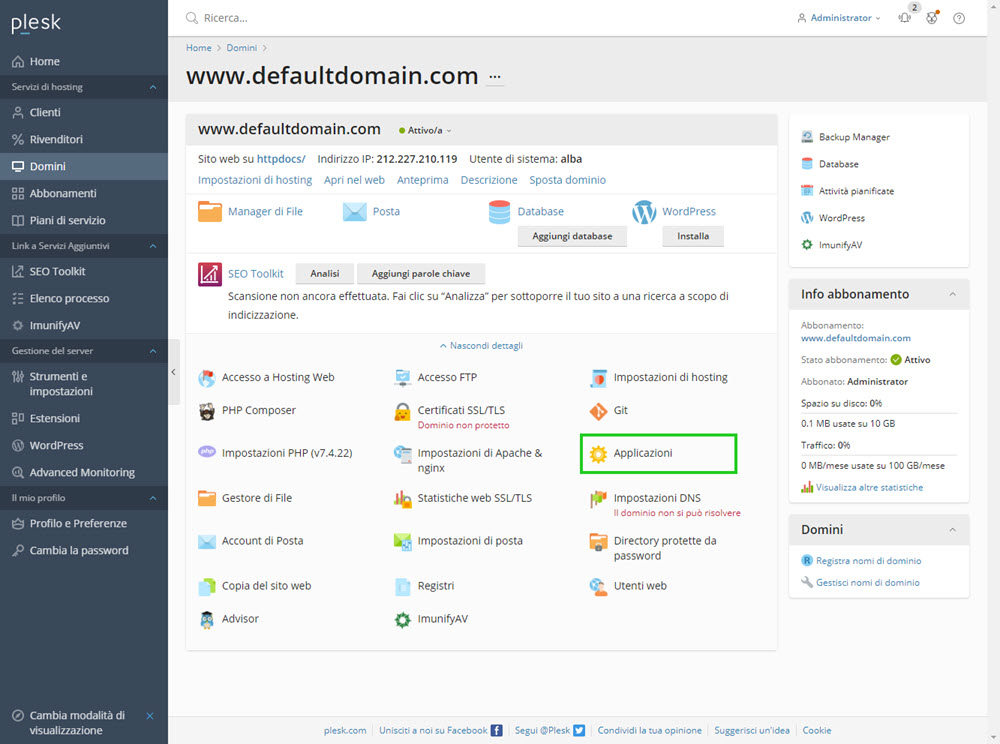The image size is (1000, 744).
Task: Collapse the Gestione del server sidebar section
Action: 153,351
